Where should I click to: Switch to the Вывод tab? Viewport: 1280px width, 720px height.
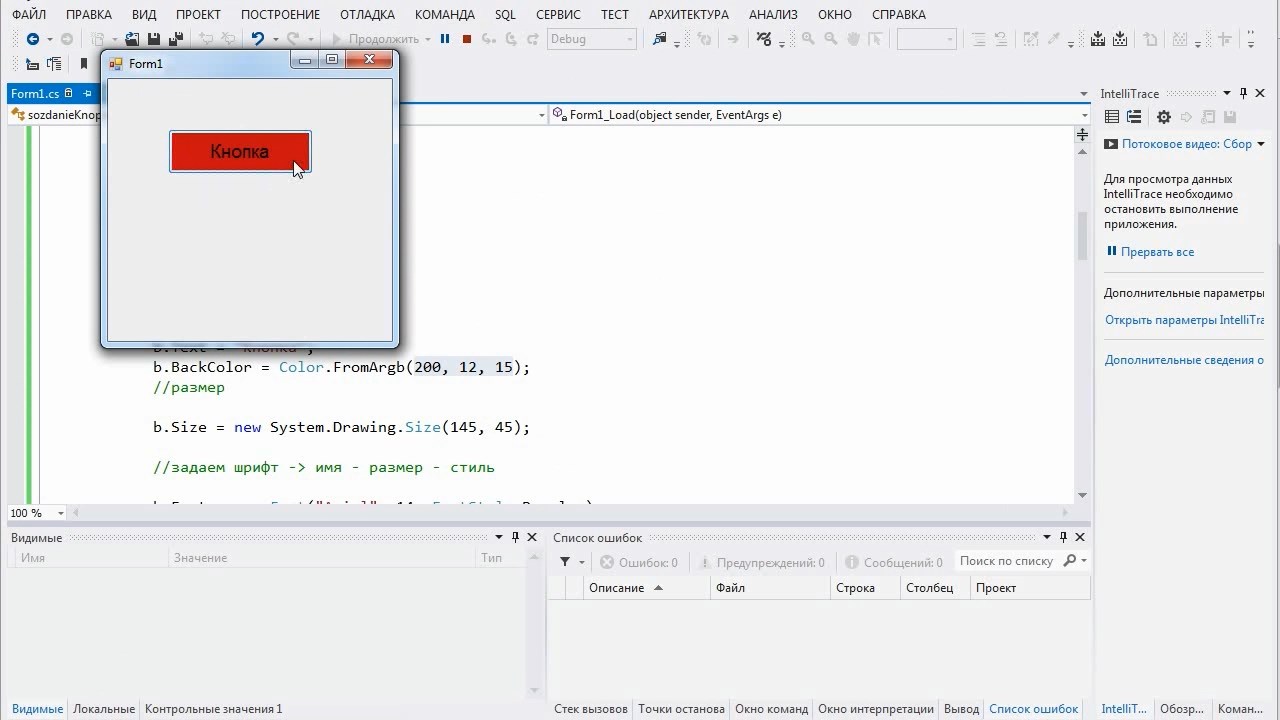(x=962, y=709)
